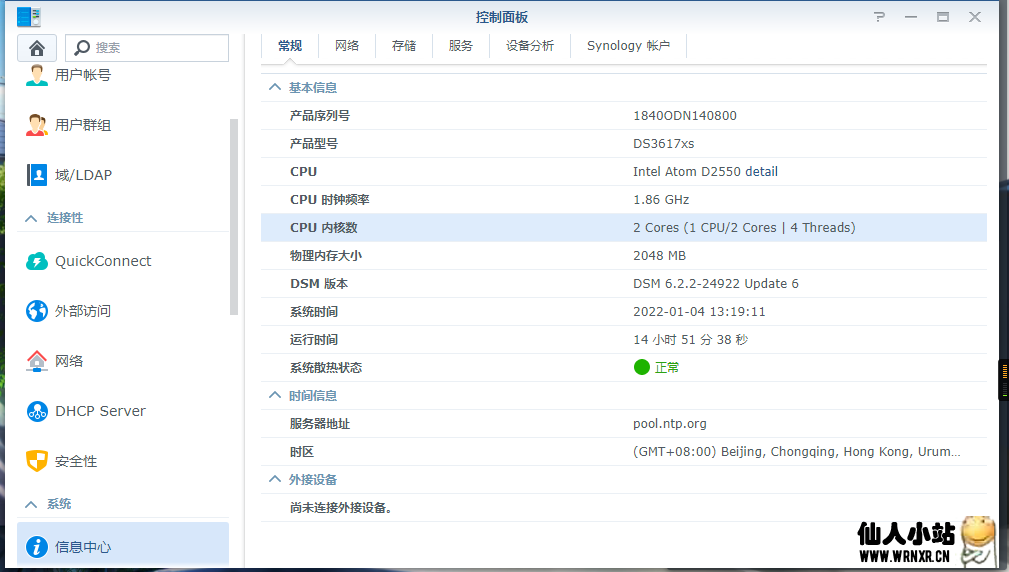The image size is (1009, 572).
Task: Select uptime 14 小时 51 分 38 秒
Action: tap(690, 340)
